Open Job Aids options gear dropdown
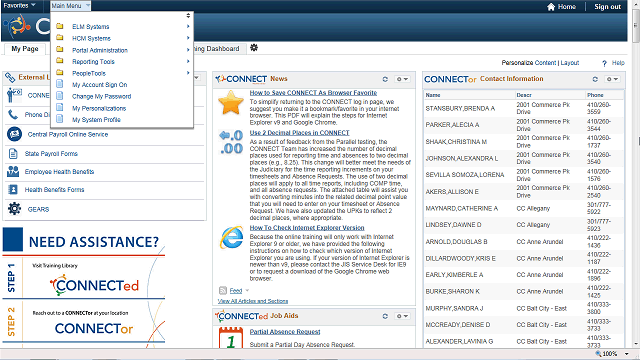The height and width of the screenshot is (360, 640). 402,316
